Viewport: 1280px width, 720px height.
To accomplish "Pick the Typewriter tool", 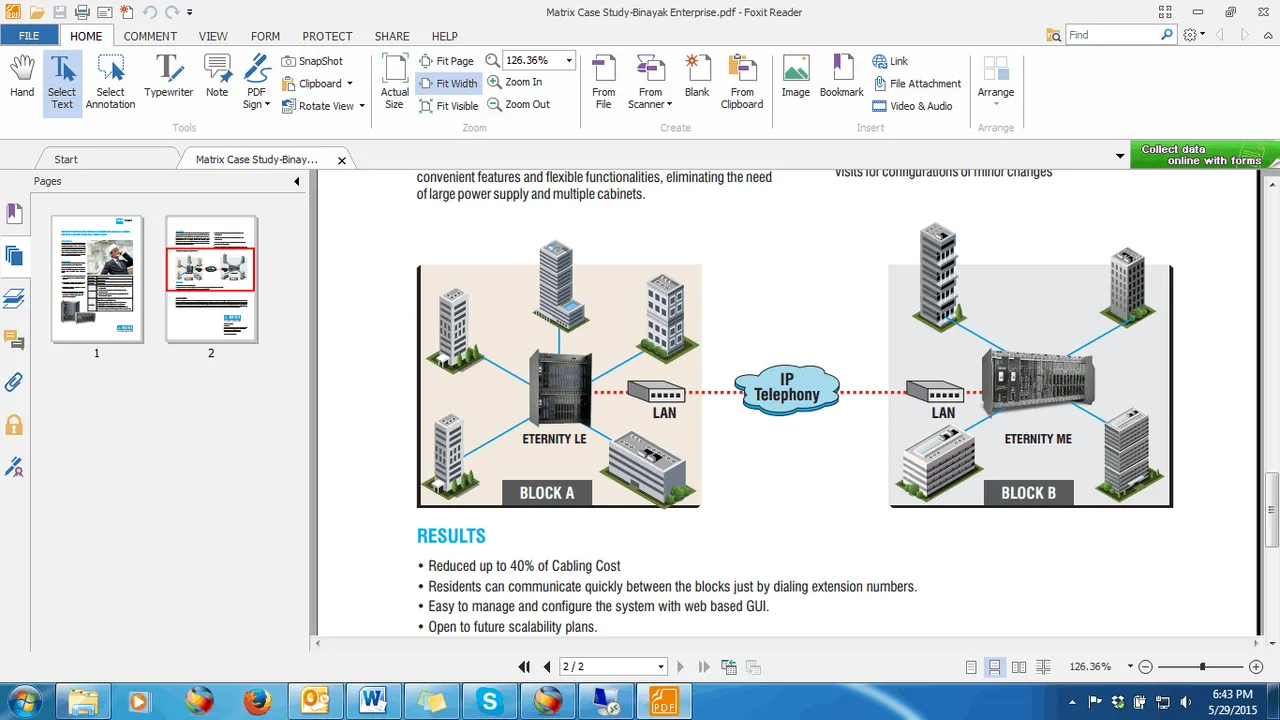I will click(x=168, y=76).
